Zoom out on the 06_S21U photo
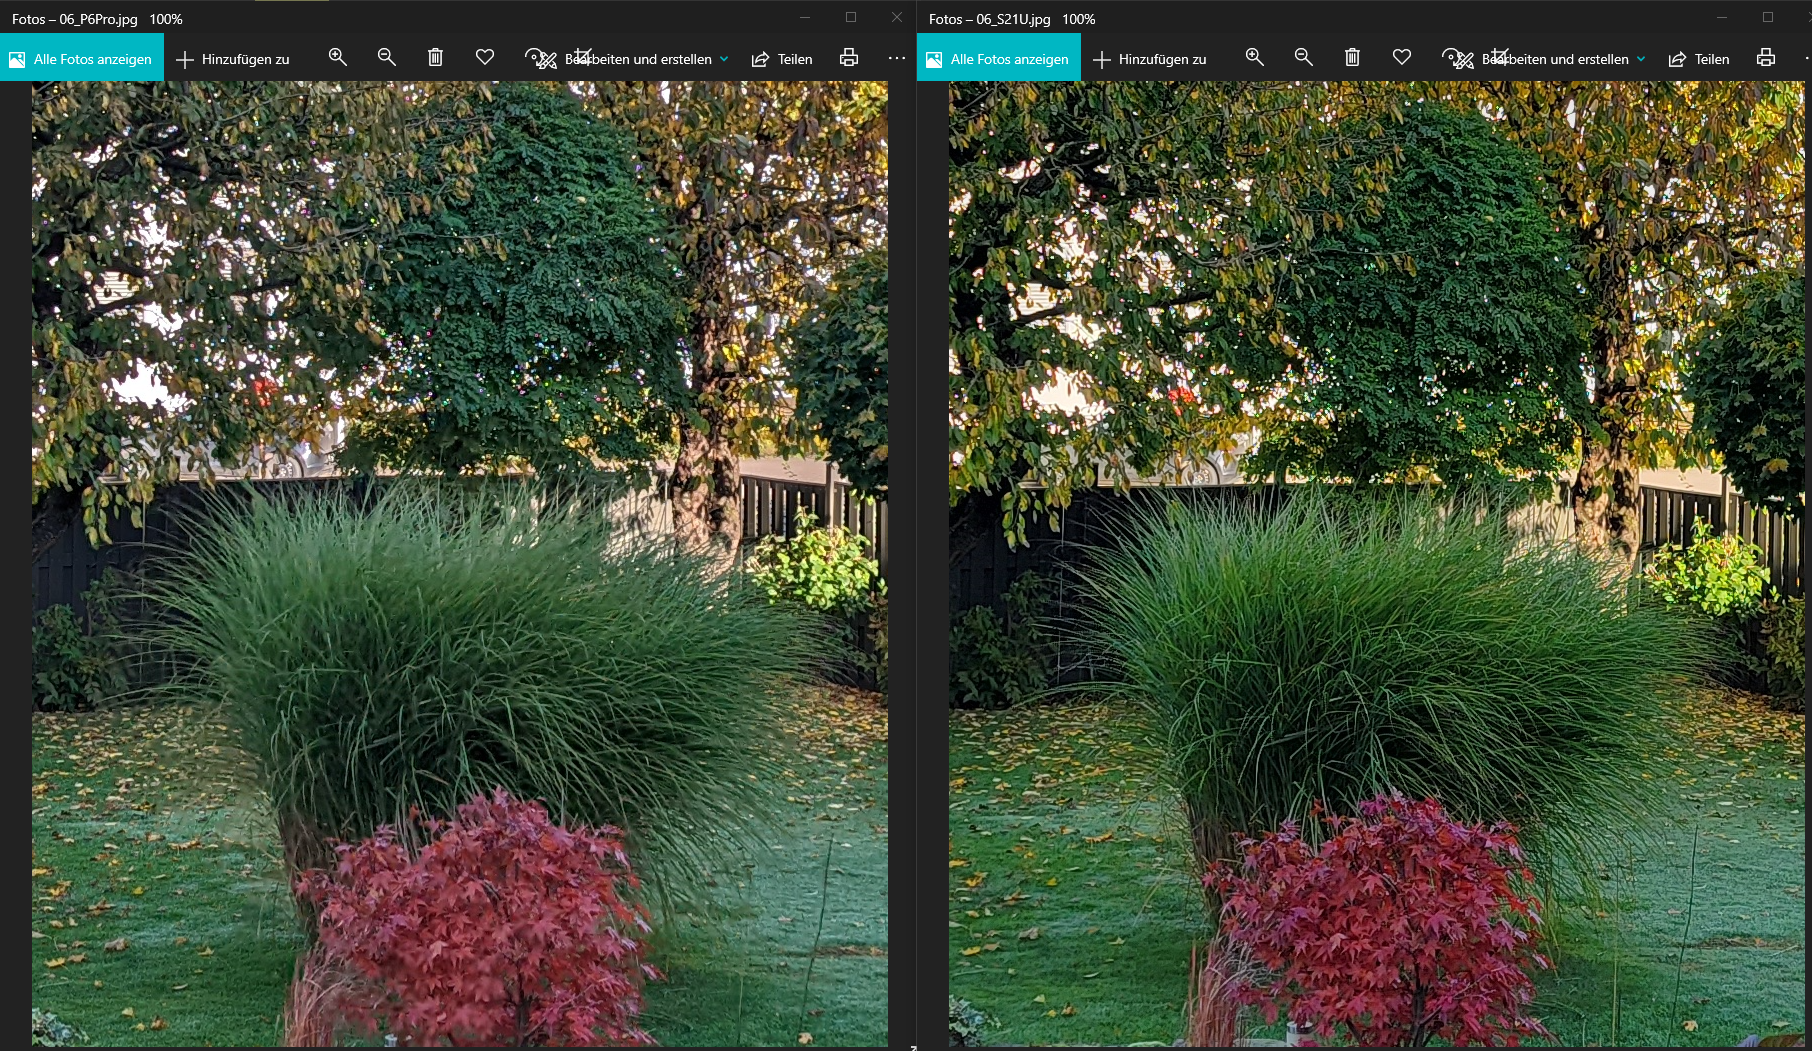This screenshot has height=1051, width=1812. (1304, 58)
